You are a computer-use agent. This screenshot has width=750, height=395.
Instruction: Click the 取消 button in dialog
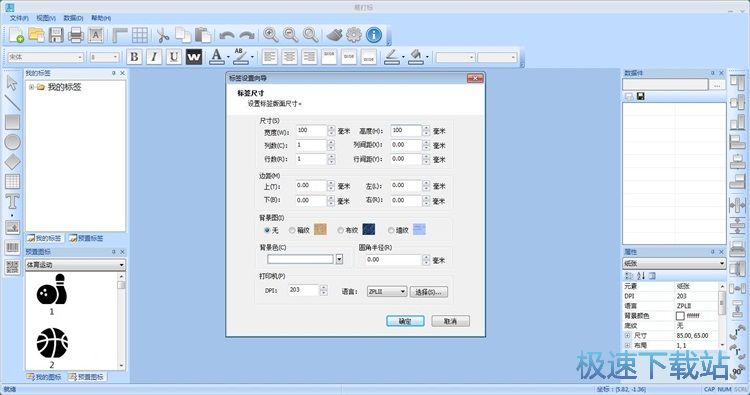click(450, 321)
